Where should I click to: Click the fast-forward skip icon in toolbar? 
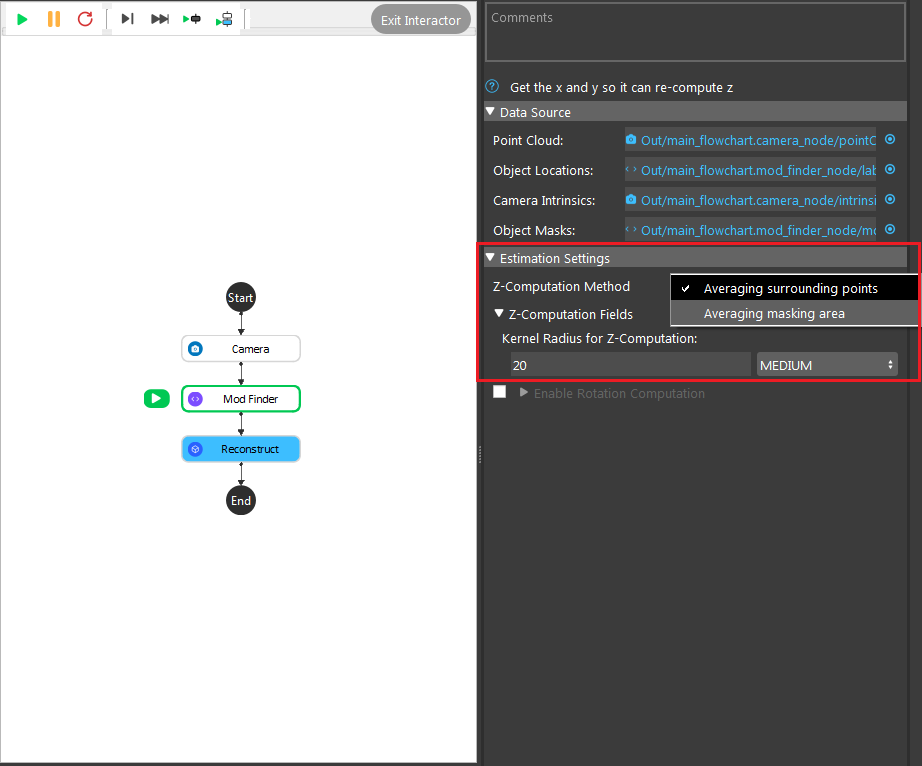tap(160, 19)
